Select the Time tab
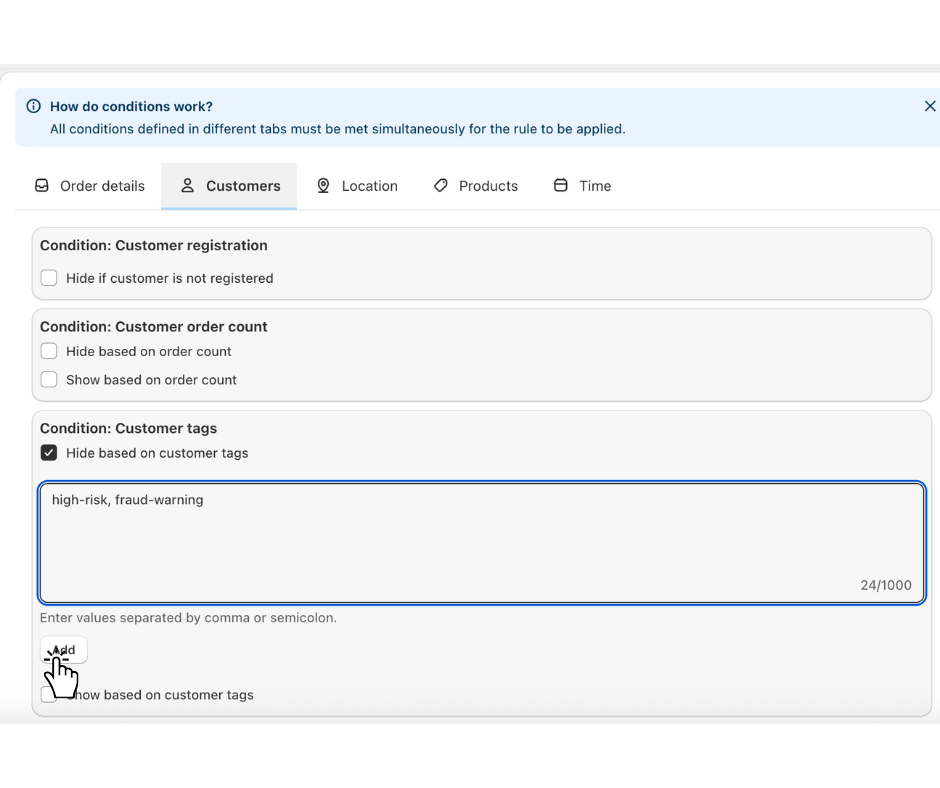Image resolution: width=940 pixels, height=788 pixels. point(582,186)
